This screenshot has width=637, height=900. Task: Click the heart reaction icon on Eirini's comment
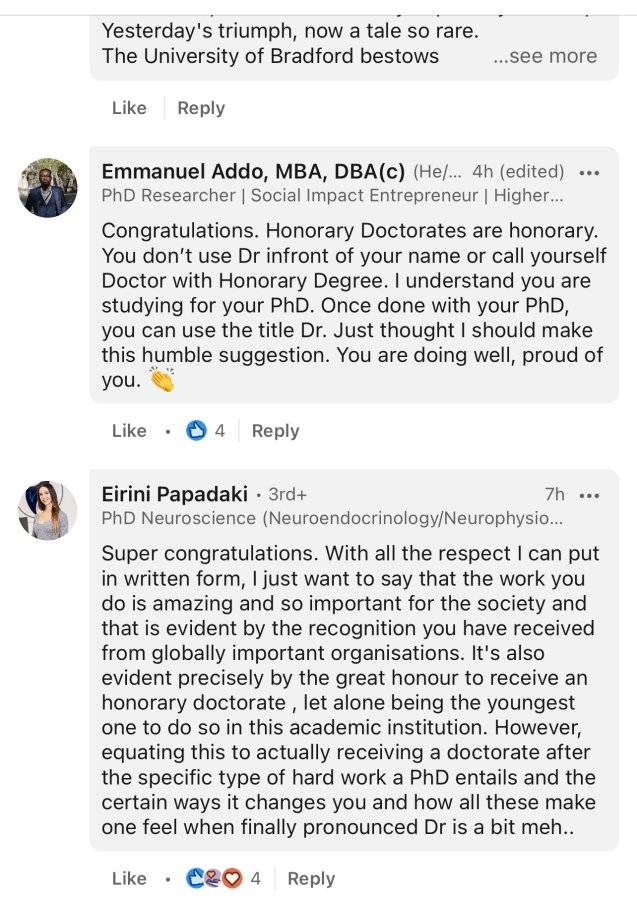tap(232, 878)
